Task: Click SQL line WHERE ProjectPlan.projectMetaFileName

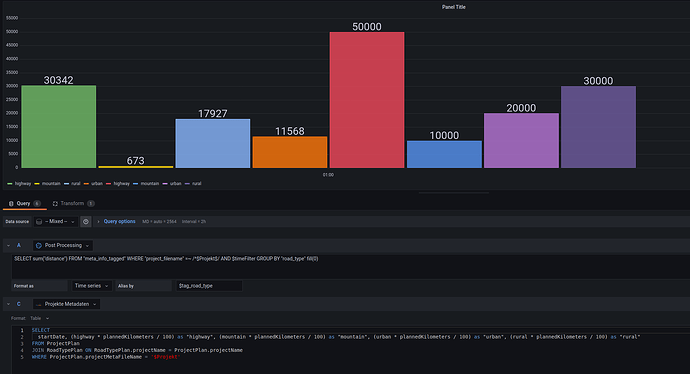Action: pyautogui.click(x=106, y=357)
